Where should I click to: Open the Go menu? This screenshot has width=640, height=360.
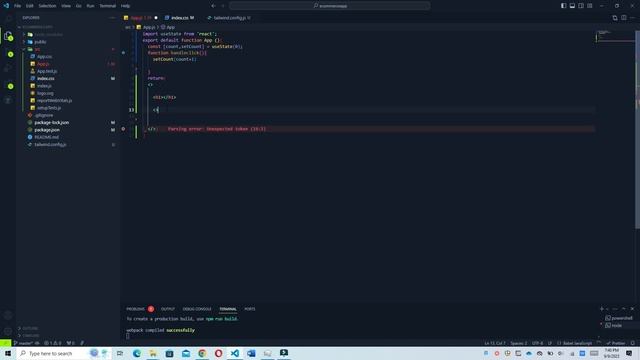tap(78, 6)
